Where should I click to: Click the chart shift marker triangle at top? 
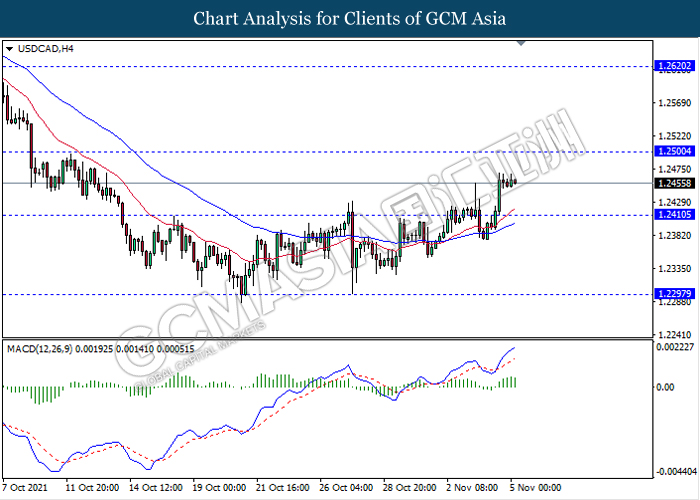[x=521, y=43]
